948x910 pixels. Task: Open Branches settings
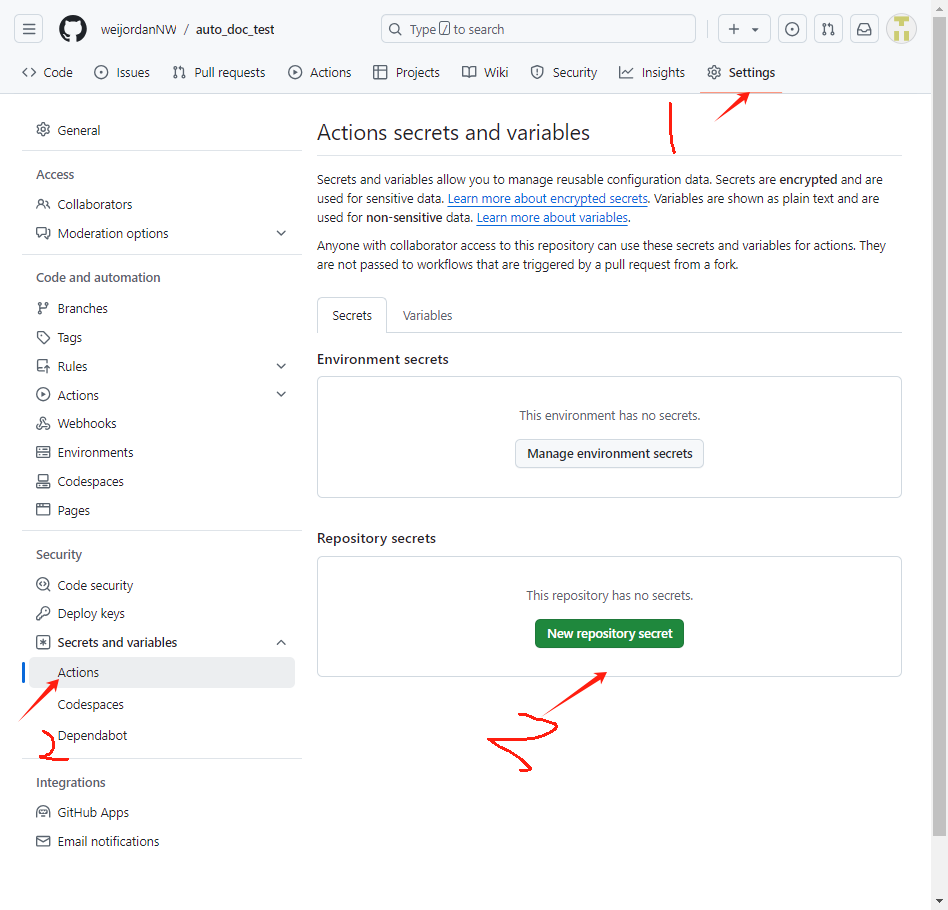coord(161,308)
